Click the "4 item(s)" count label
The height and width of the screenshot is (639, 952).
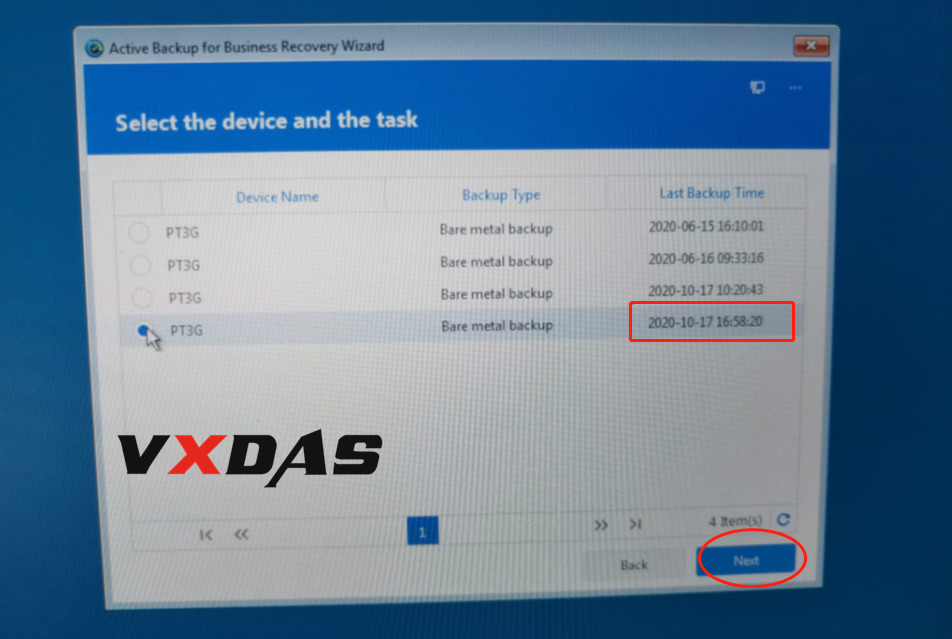735,521
